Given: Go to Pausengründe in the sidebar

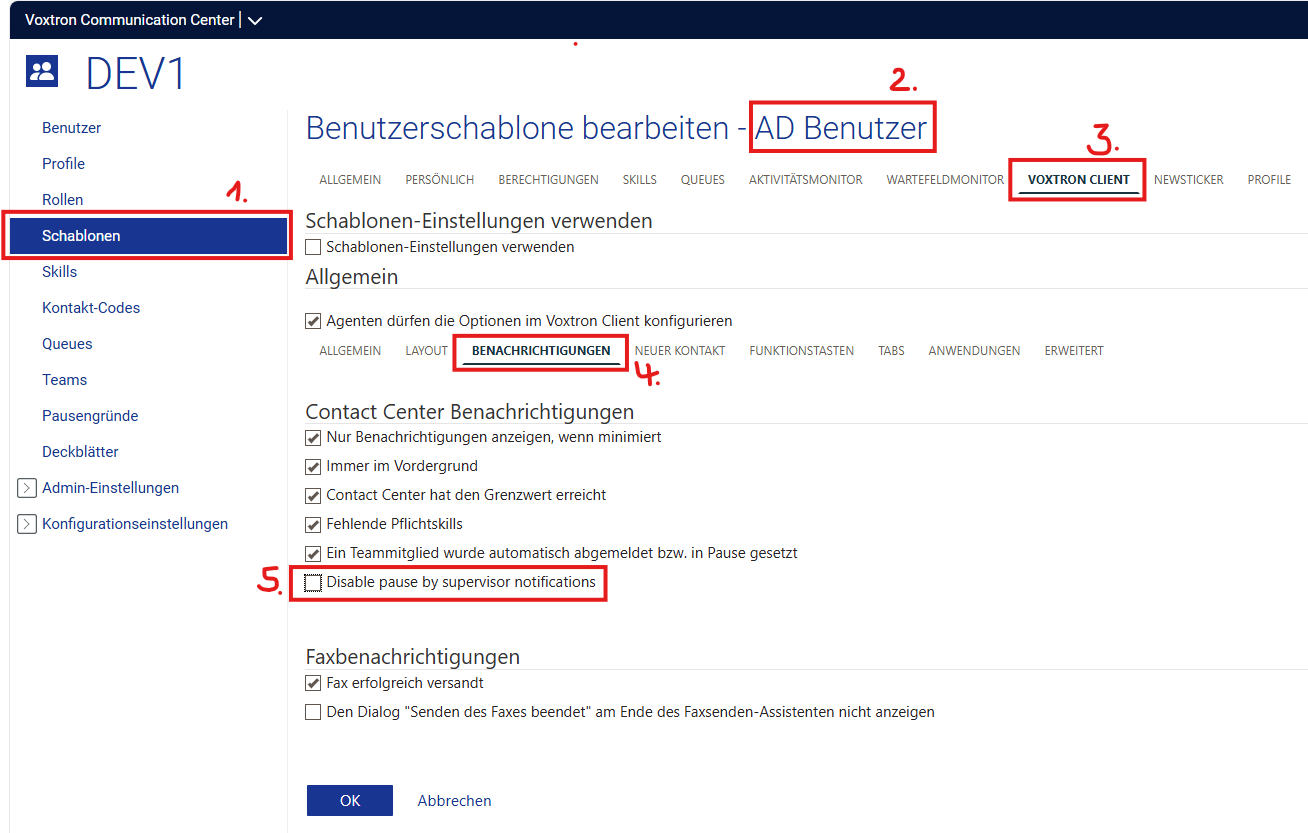Looking at the screenshot, I should 90,416.
